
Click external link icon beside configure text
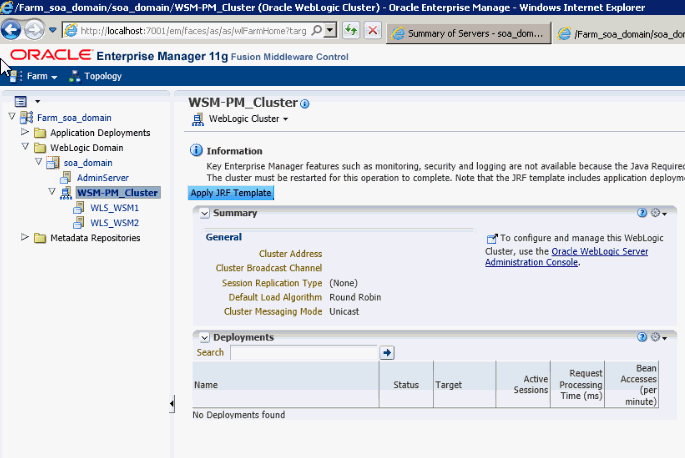(492, 238)
